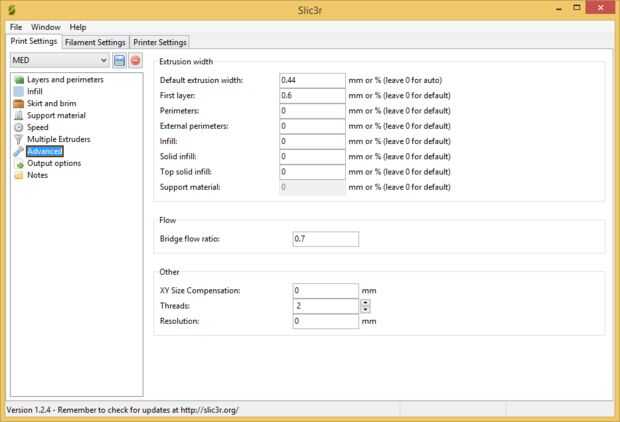The height and width of the screenshot is (422, 620).
Task: Select Layers and perimeters in the tree
Action: coord(65,80)
